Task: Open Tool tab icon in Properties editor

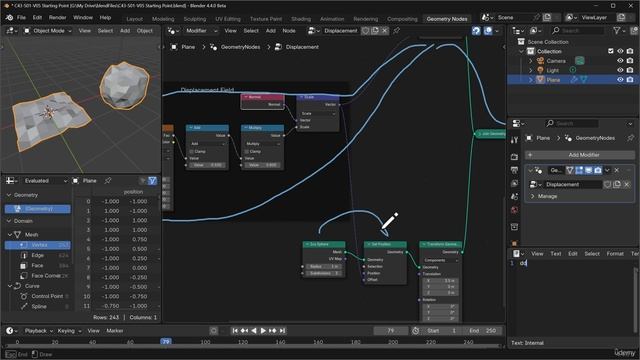Action: [x=514, y=140]
